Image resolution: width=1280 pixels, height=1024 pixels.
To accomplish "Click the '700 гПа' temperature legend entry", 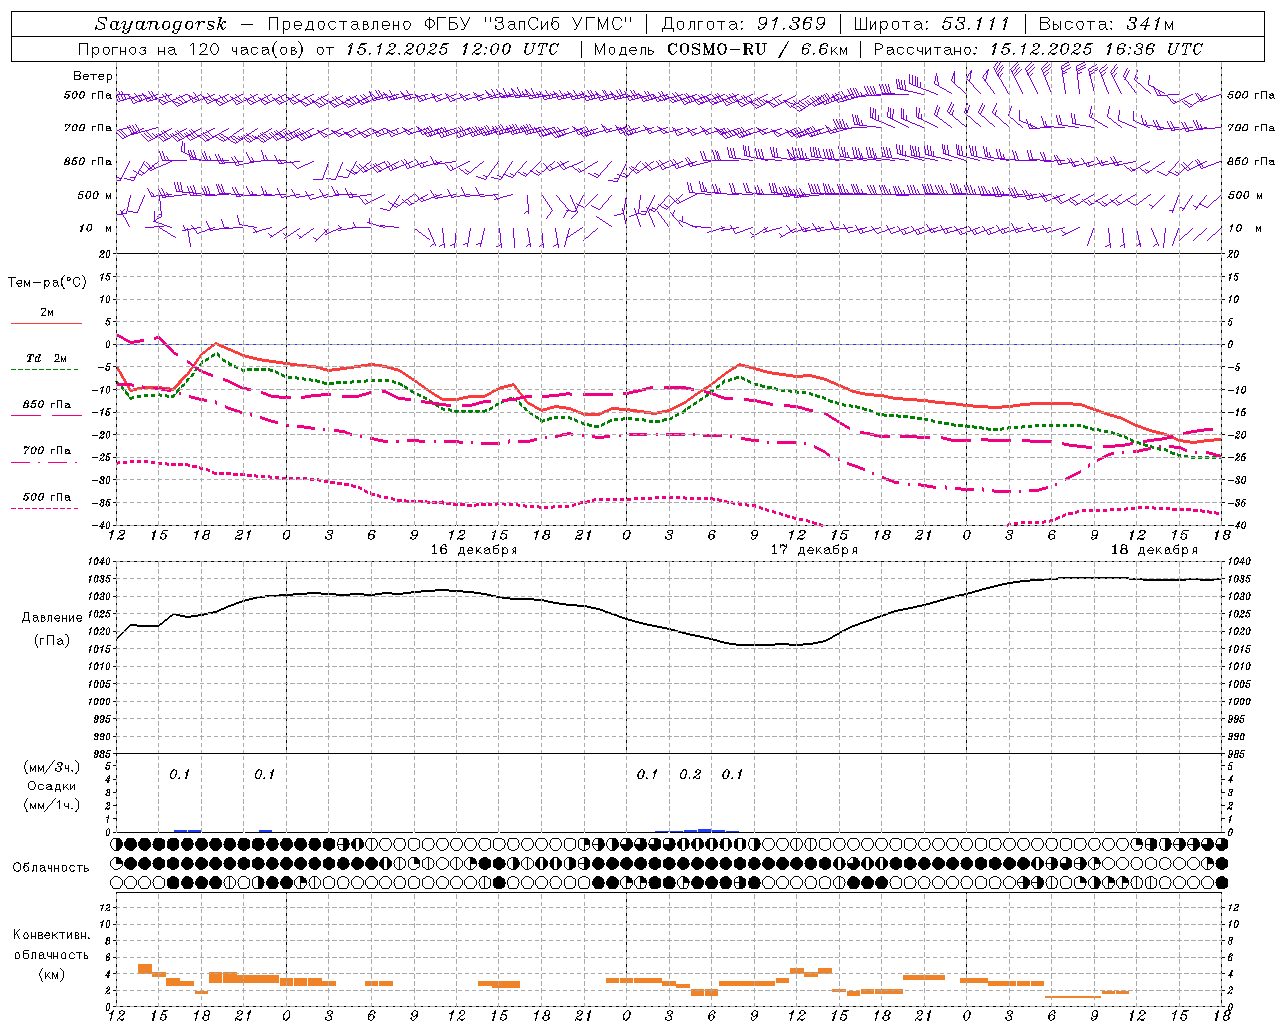I will pyautogui.click(x=47, y=451).
